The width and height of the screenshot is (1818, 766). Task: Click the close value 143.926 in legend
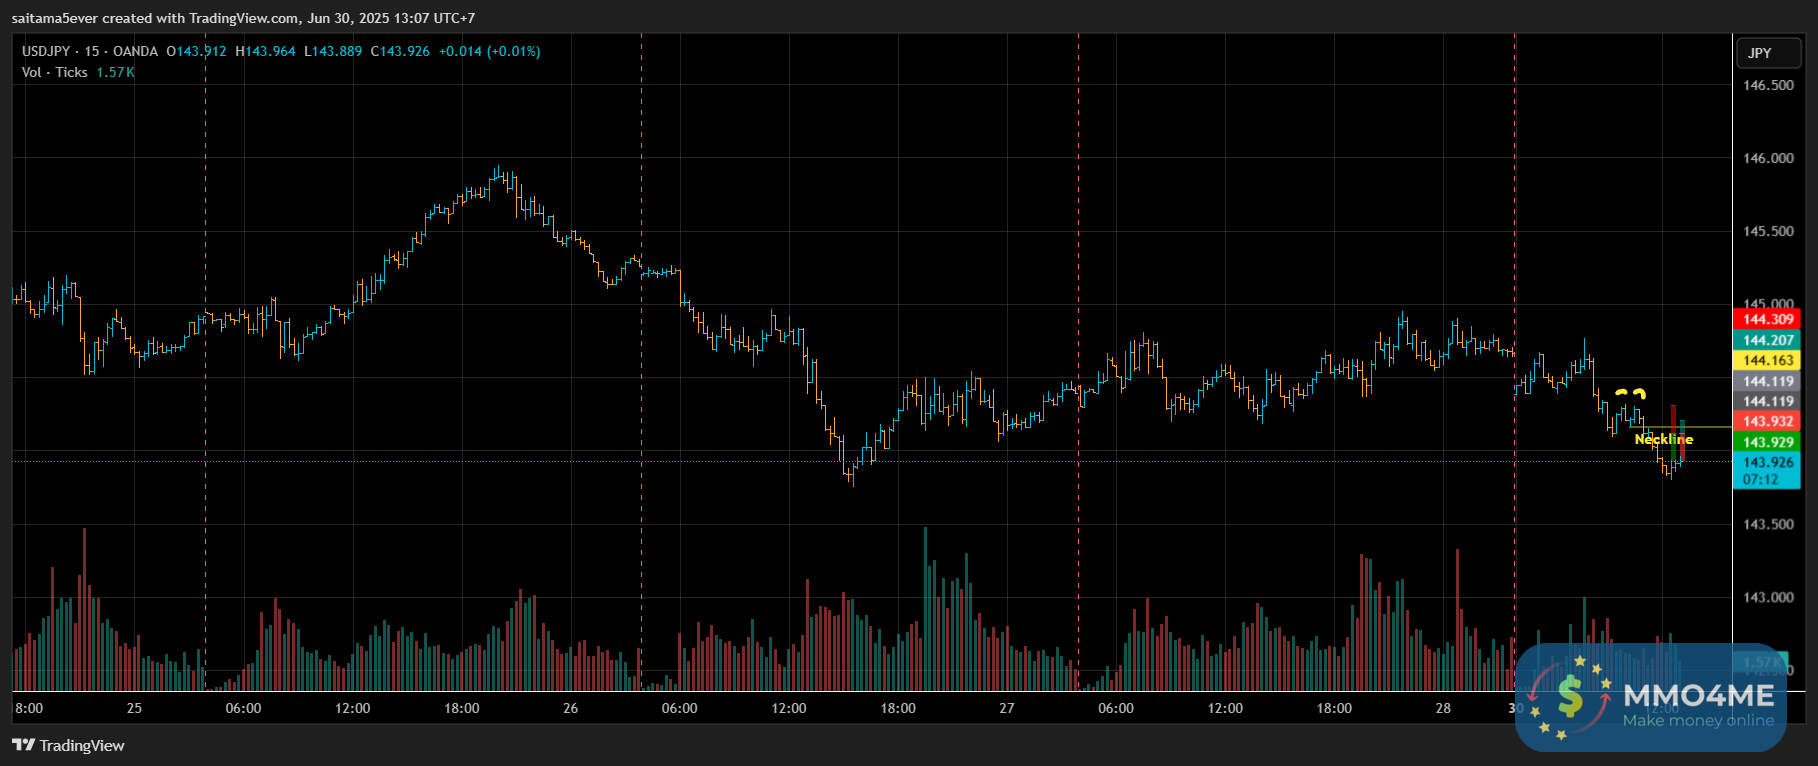[405, 51]
